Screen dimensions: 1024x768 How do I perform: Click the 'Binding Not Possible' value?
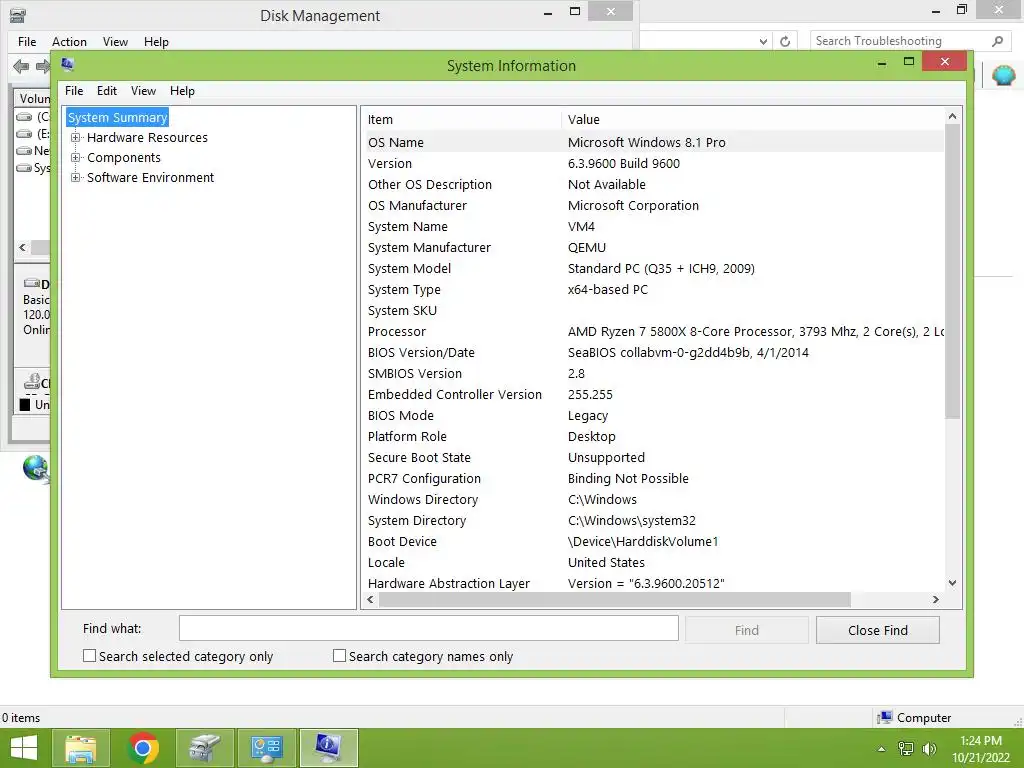click(x=628, y=479)
